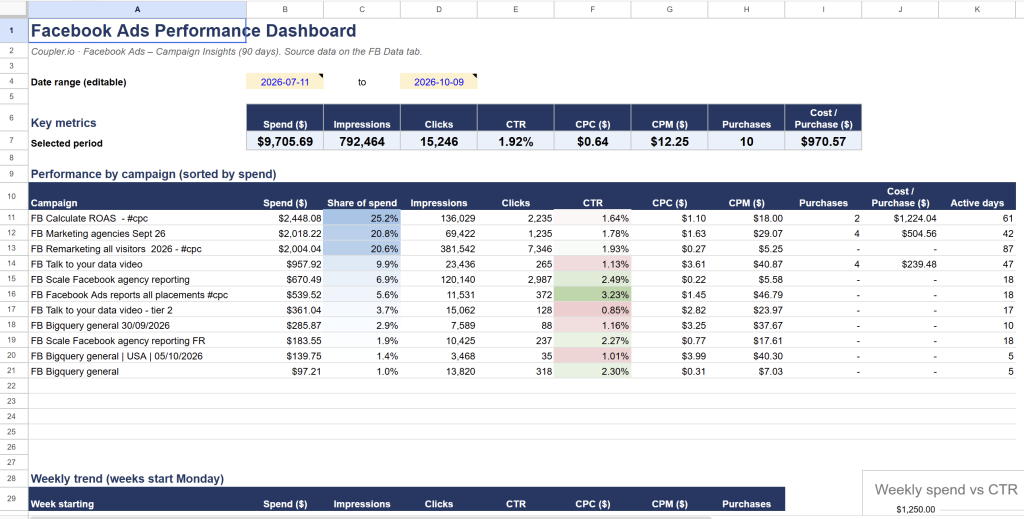Click the Facebook Ads Performance Dashboard title cell
Image resolution: width=1024 pixels, height=519 pixels.
(137, 31)
